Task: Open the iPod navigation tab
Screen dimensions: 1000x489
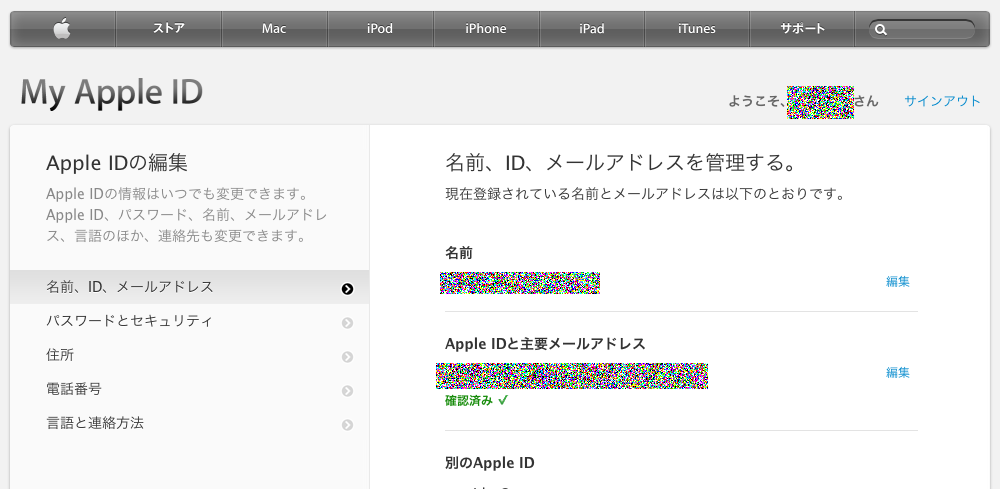Action: (x=380, y=29)
